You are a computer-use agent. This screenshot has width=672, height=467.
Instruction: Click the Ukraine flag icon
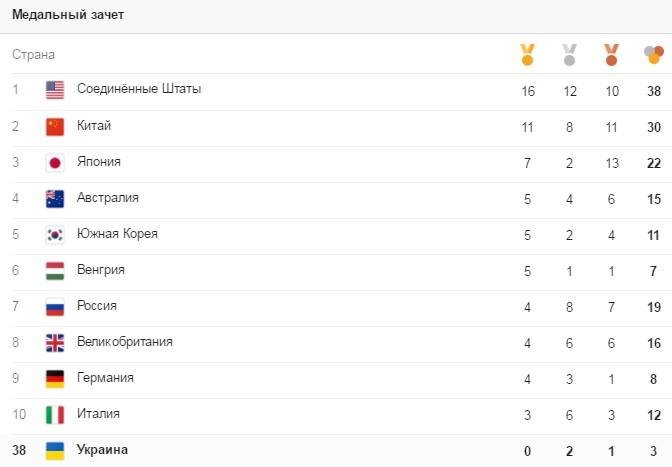pyautogui.click(x=55, y=450)
